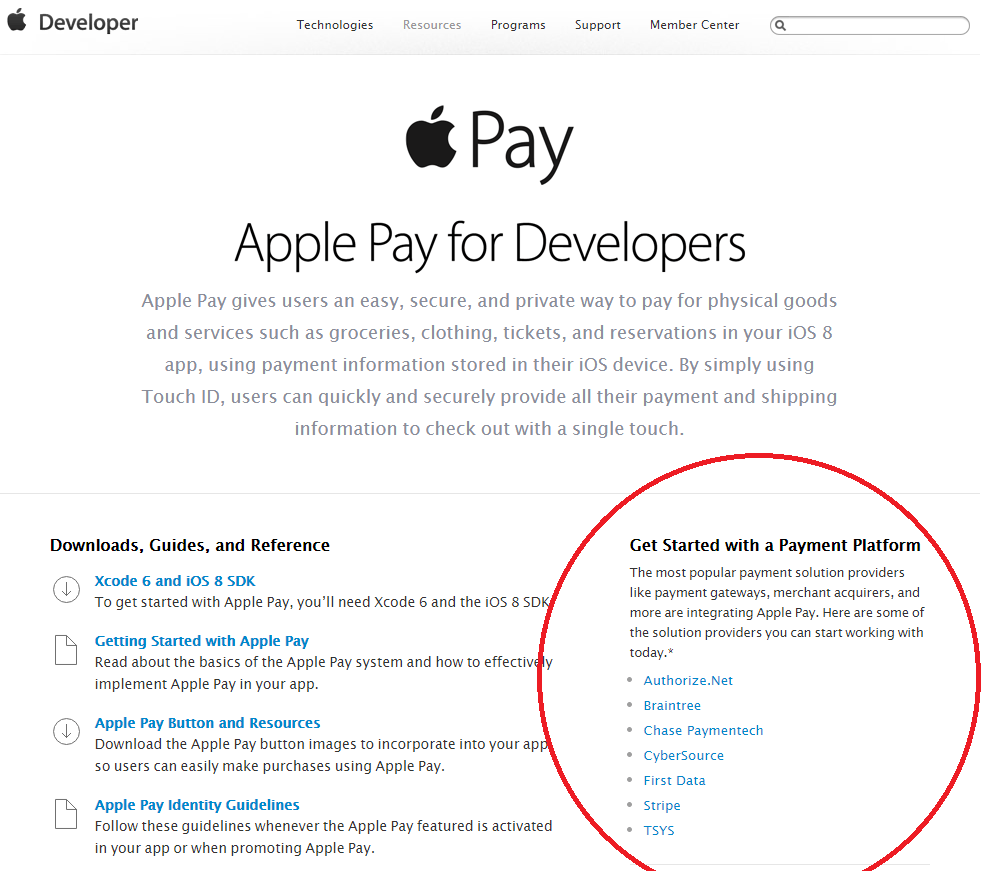Image resolution: width=982 pixels, height=871 pixels.
Task: Visit the Stripe link
Action: click(x=661, y=806)
